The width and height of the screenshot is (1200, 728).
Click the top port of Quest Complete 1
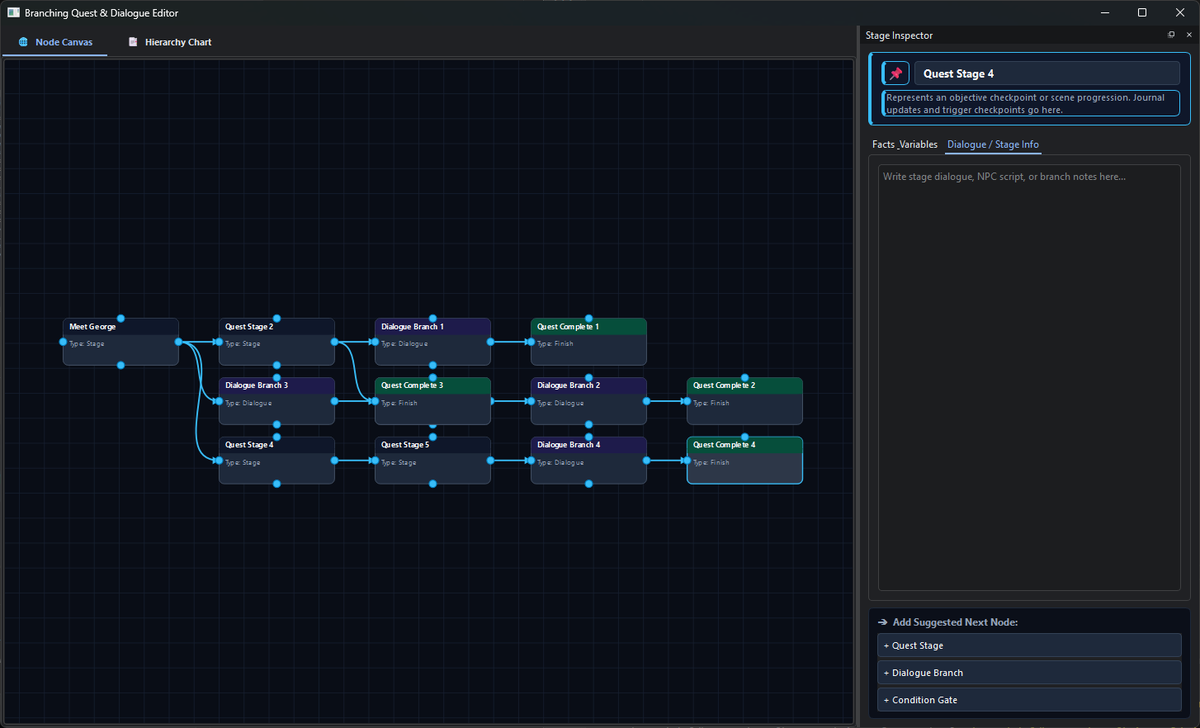(x=589, y=318)
